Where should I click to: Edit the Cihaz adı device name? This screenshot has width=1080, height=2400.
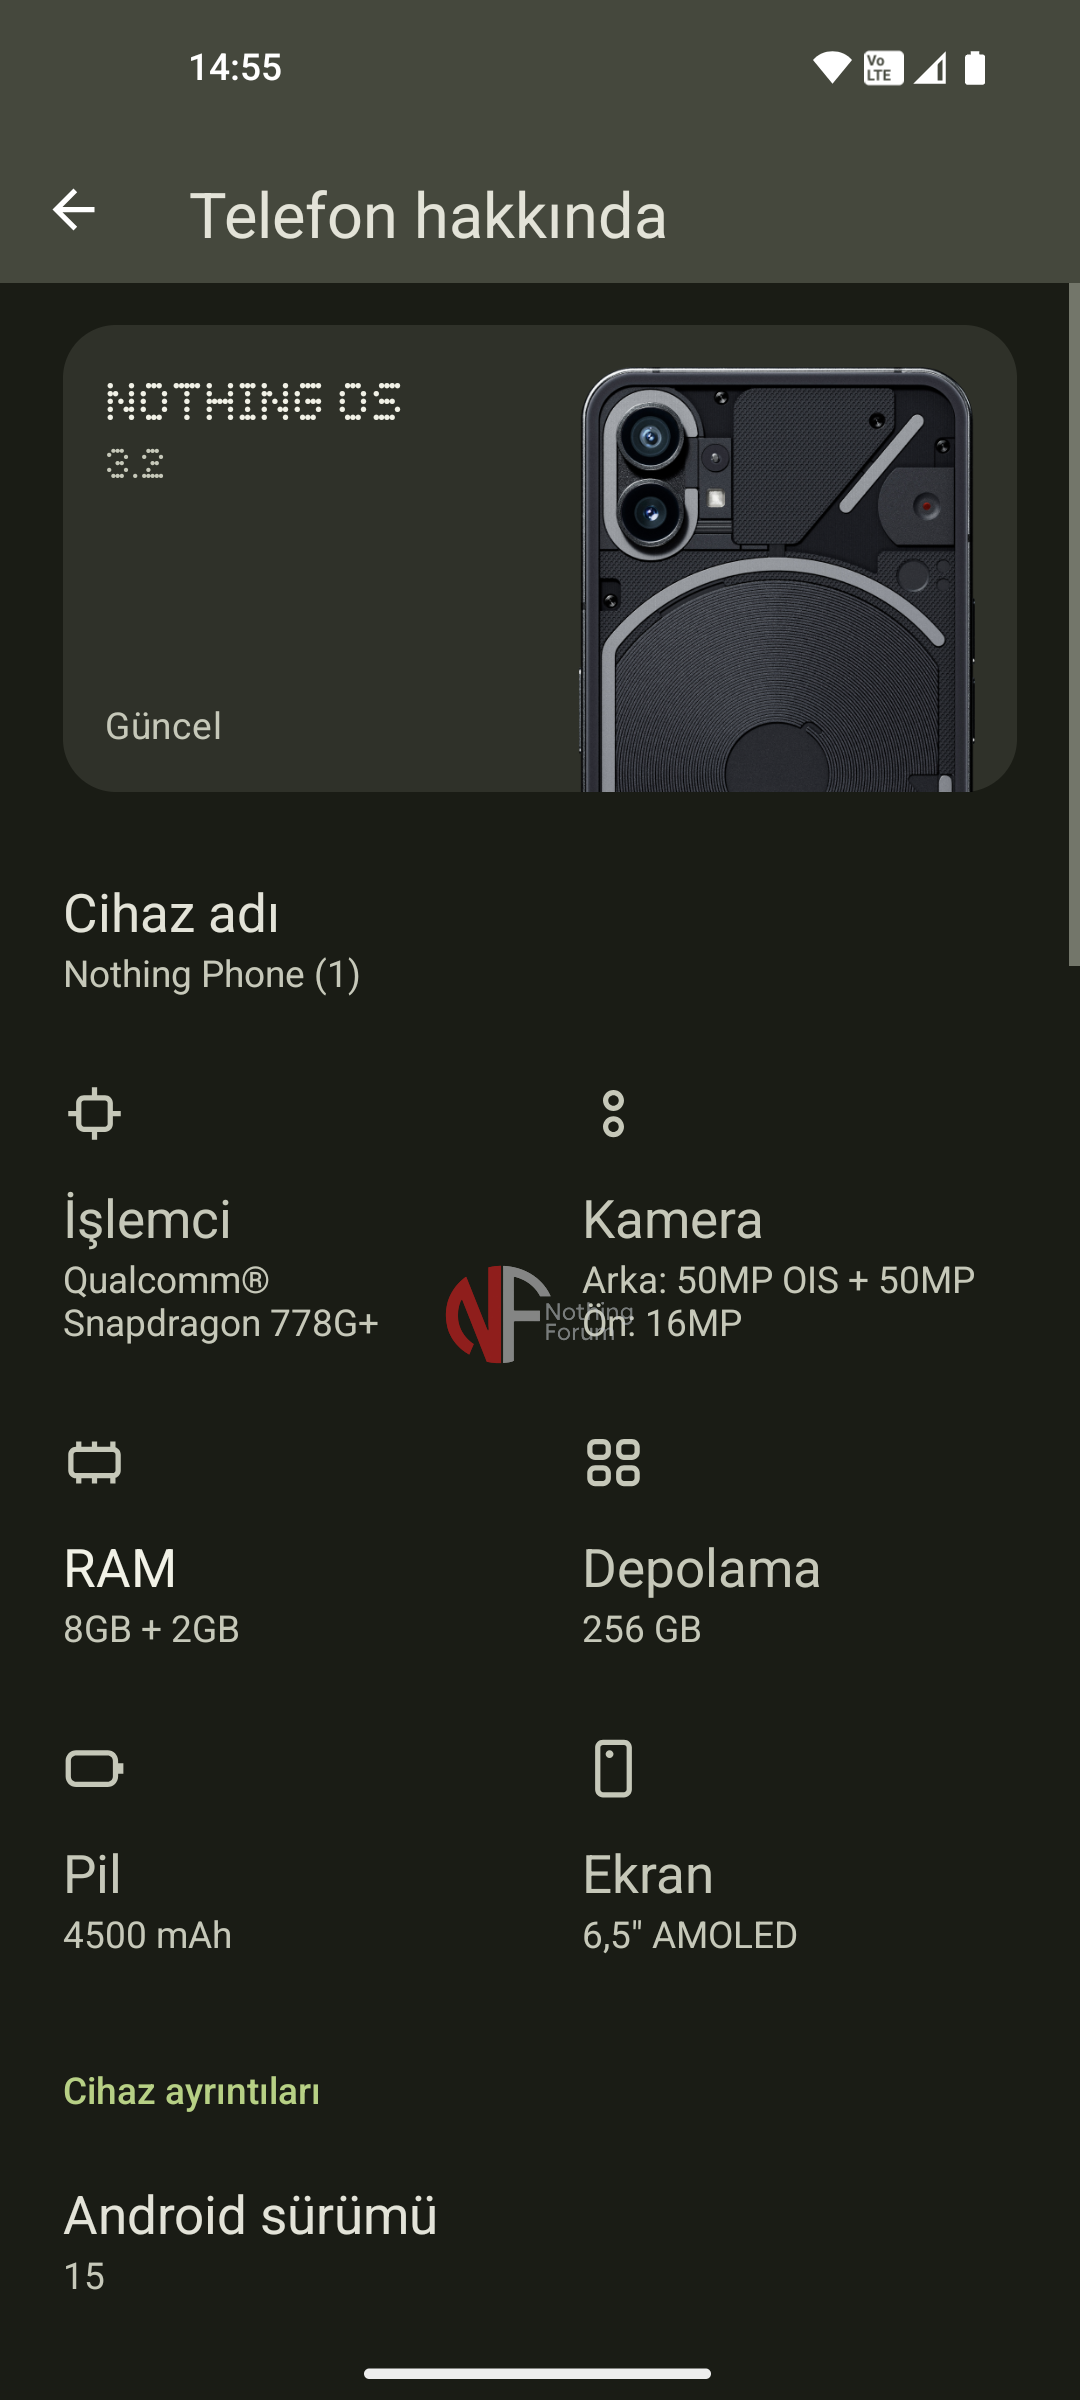tap(212, 941)
